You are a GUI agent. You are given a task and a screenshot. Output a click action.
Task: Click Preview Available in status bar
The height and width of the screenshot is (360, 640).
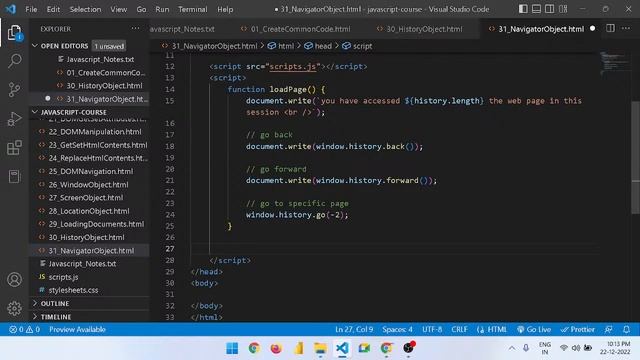[77, 329]
